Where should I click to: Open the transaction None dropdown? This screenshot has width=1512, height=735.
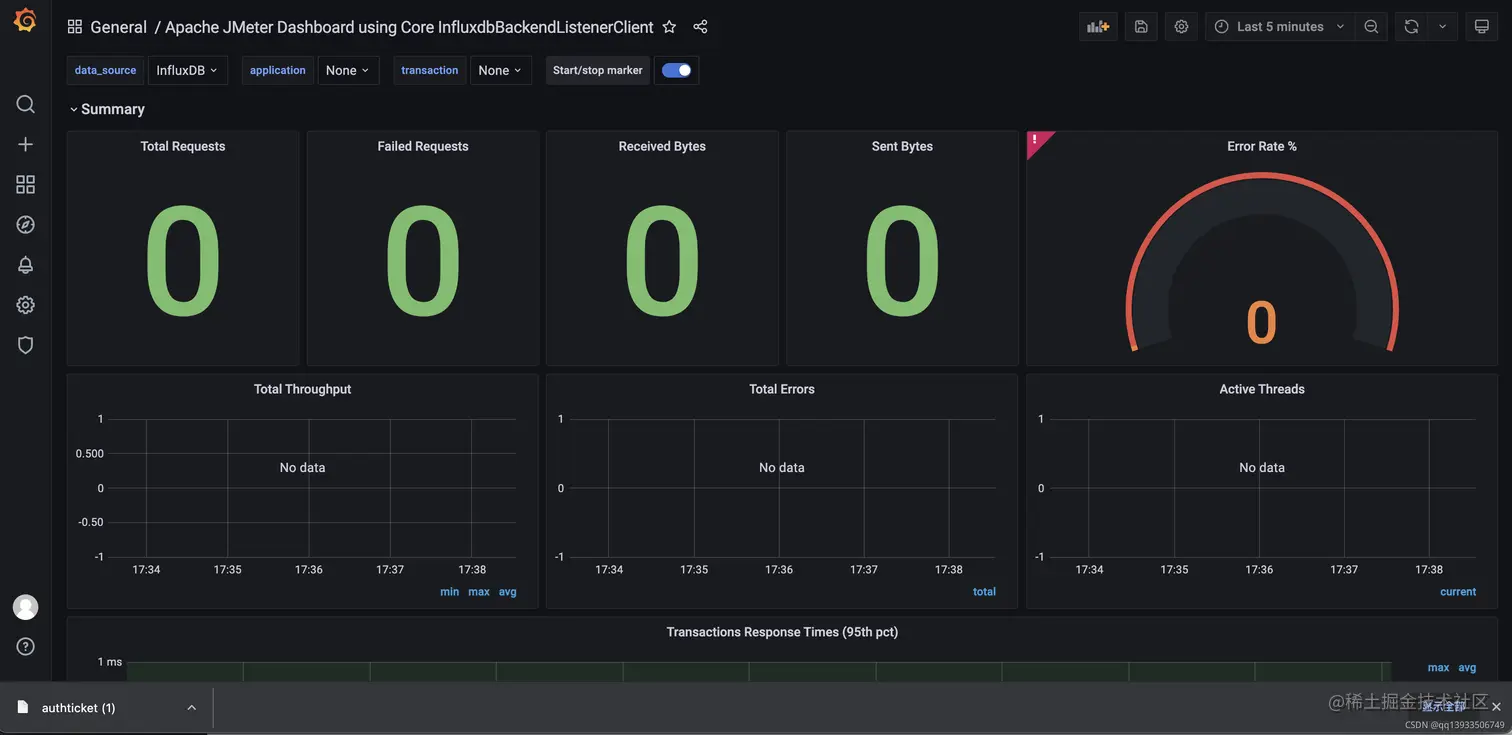pyautogui.click(x=500, y=70)
